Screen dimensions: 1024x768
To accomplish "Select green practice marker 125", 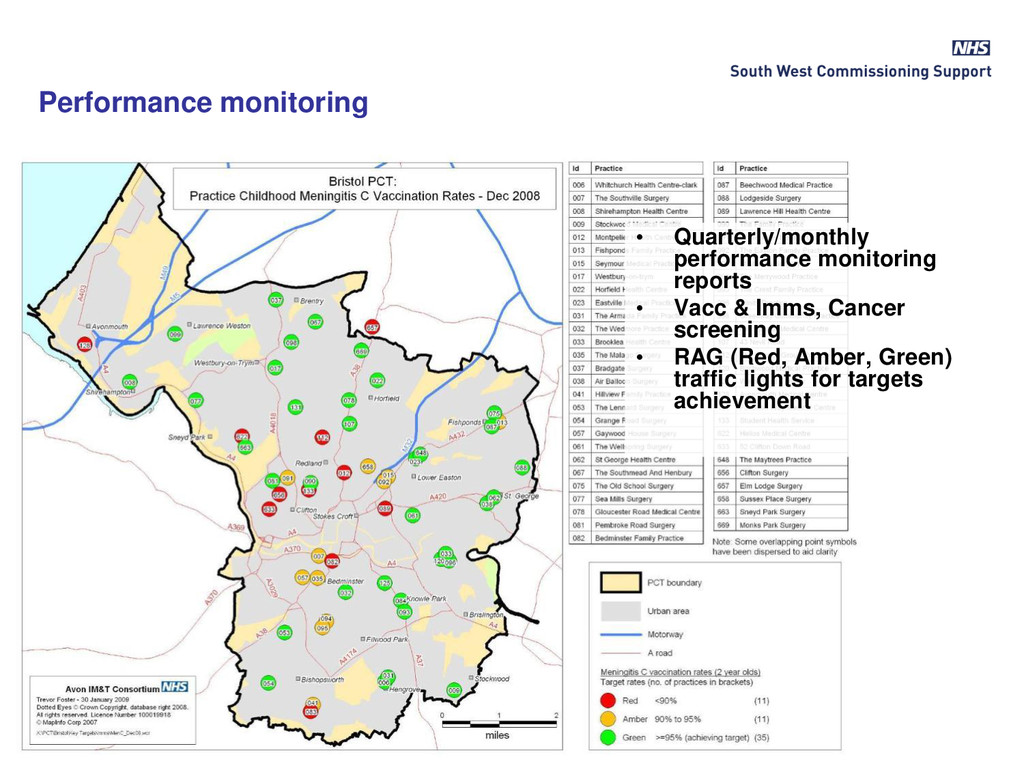I will [x=385, y=583].
